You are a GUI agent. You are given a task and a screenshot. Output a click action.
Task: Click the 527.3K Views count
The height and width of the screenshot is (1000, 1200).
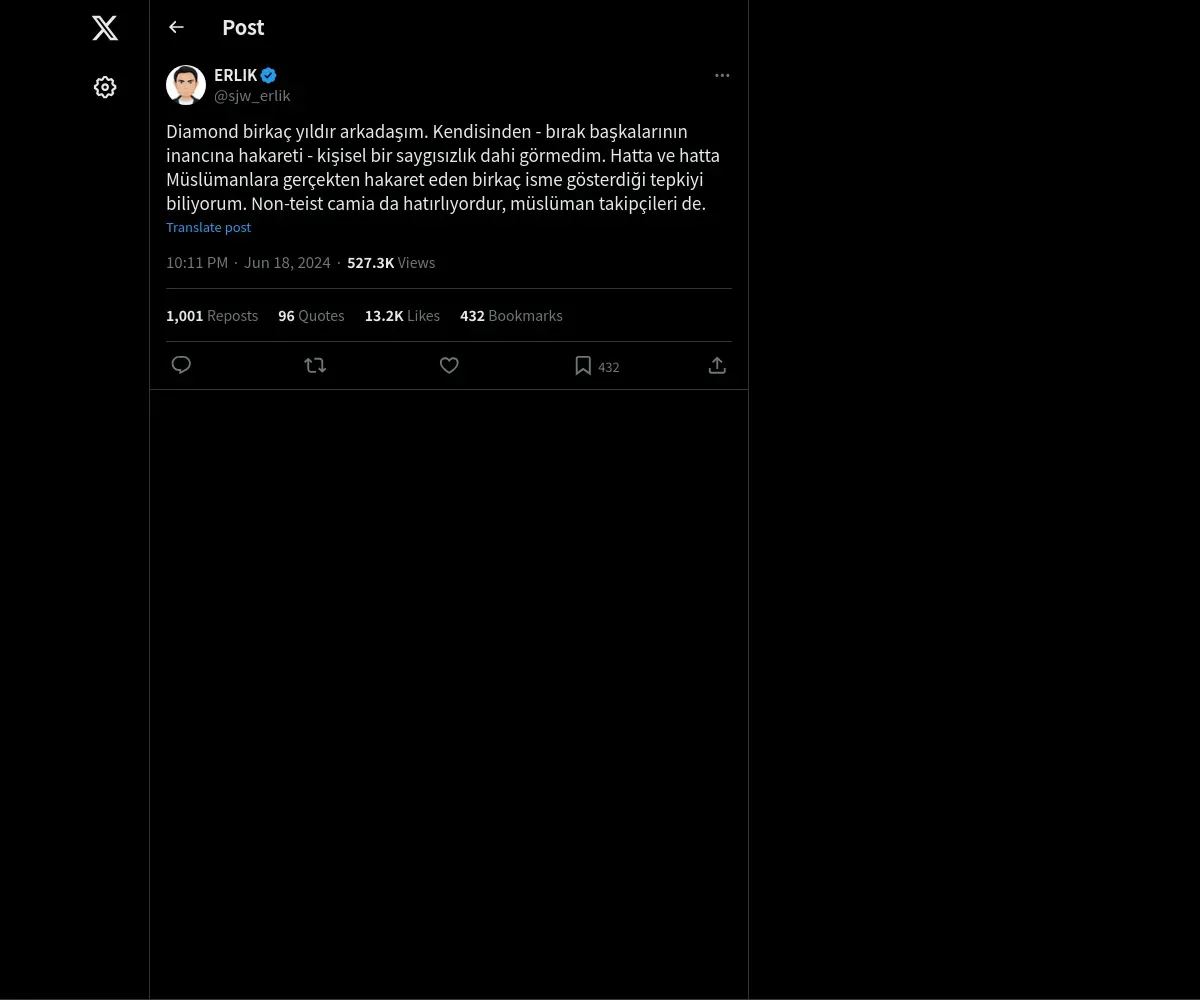[x=391, y=262]
